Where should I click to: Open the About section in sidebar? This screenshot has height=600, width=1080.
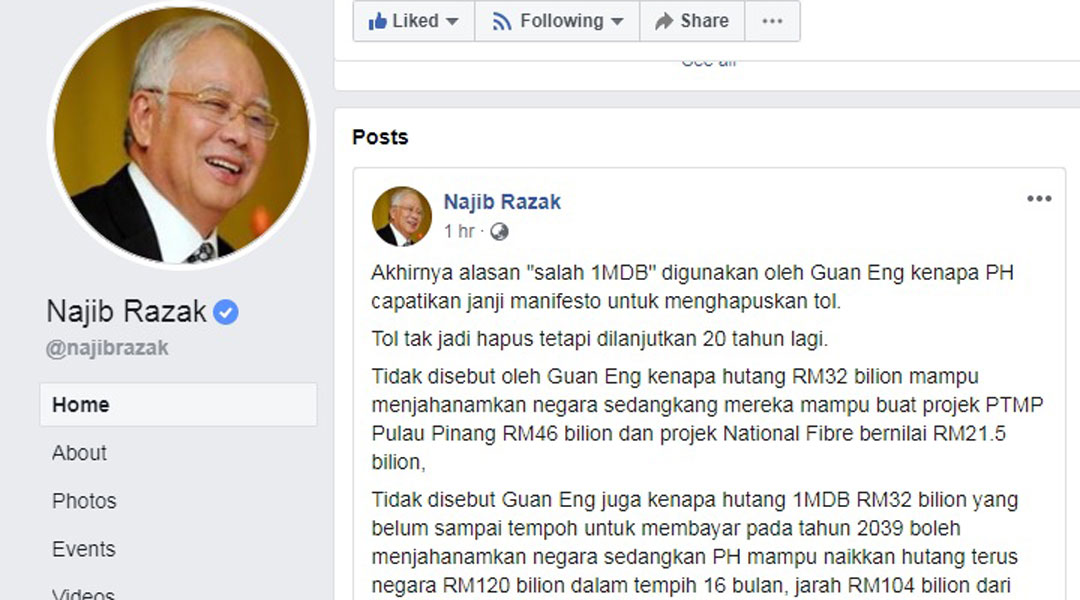pos(79,453)
